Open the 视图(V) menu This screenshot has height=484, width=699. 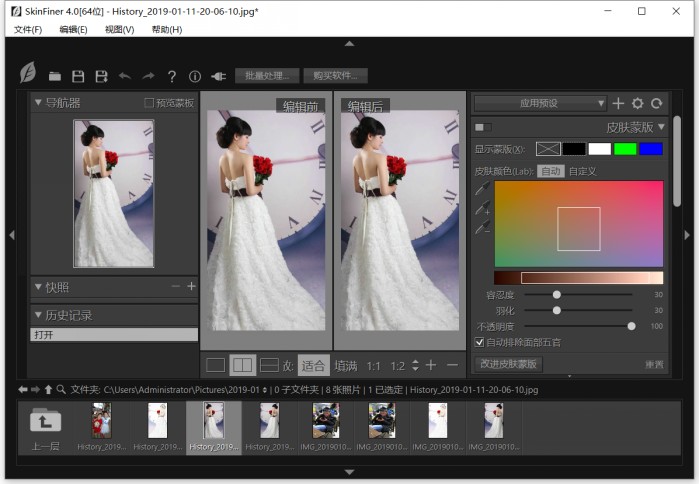click(119, 30)
